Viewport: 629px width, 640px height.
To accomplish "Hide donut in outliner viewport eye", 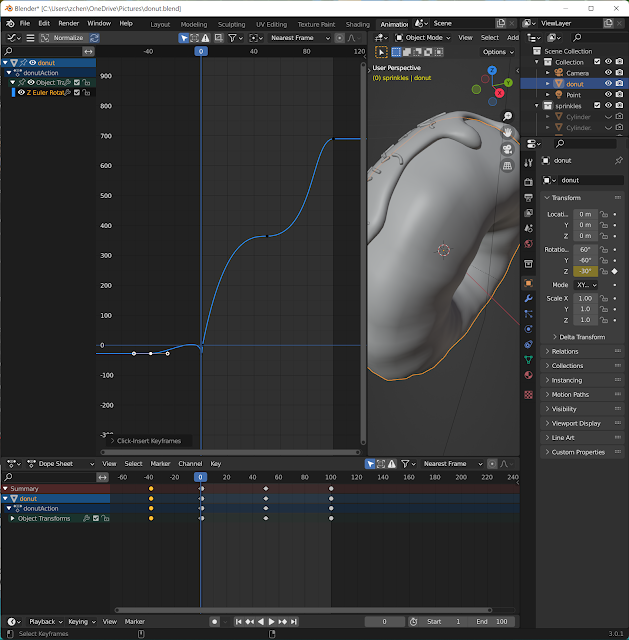I will pos(608,83).
